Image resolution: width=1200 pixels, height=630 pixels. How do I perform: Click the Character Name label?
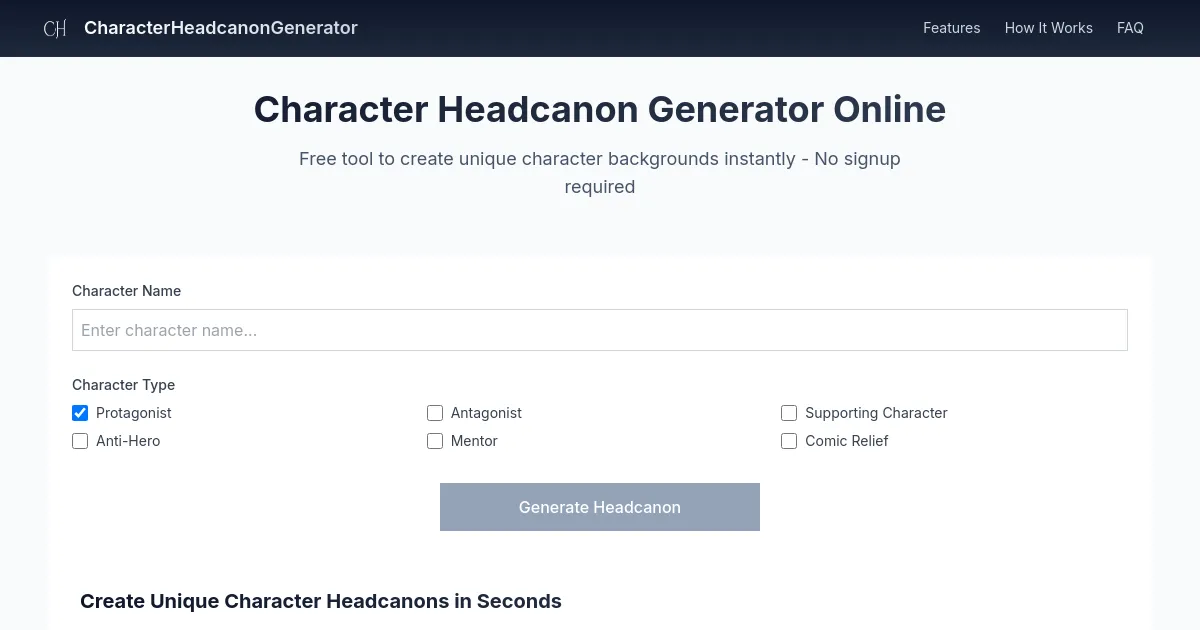pos(126,291)
